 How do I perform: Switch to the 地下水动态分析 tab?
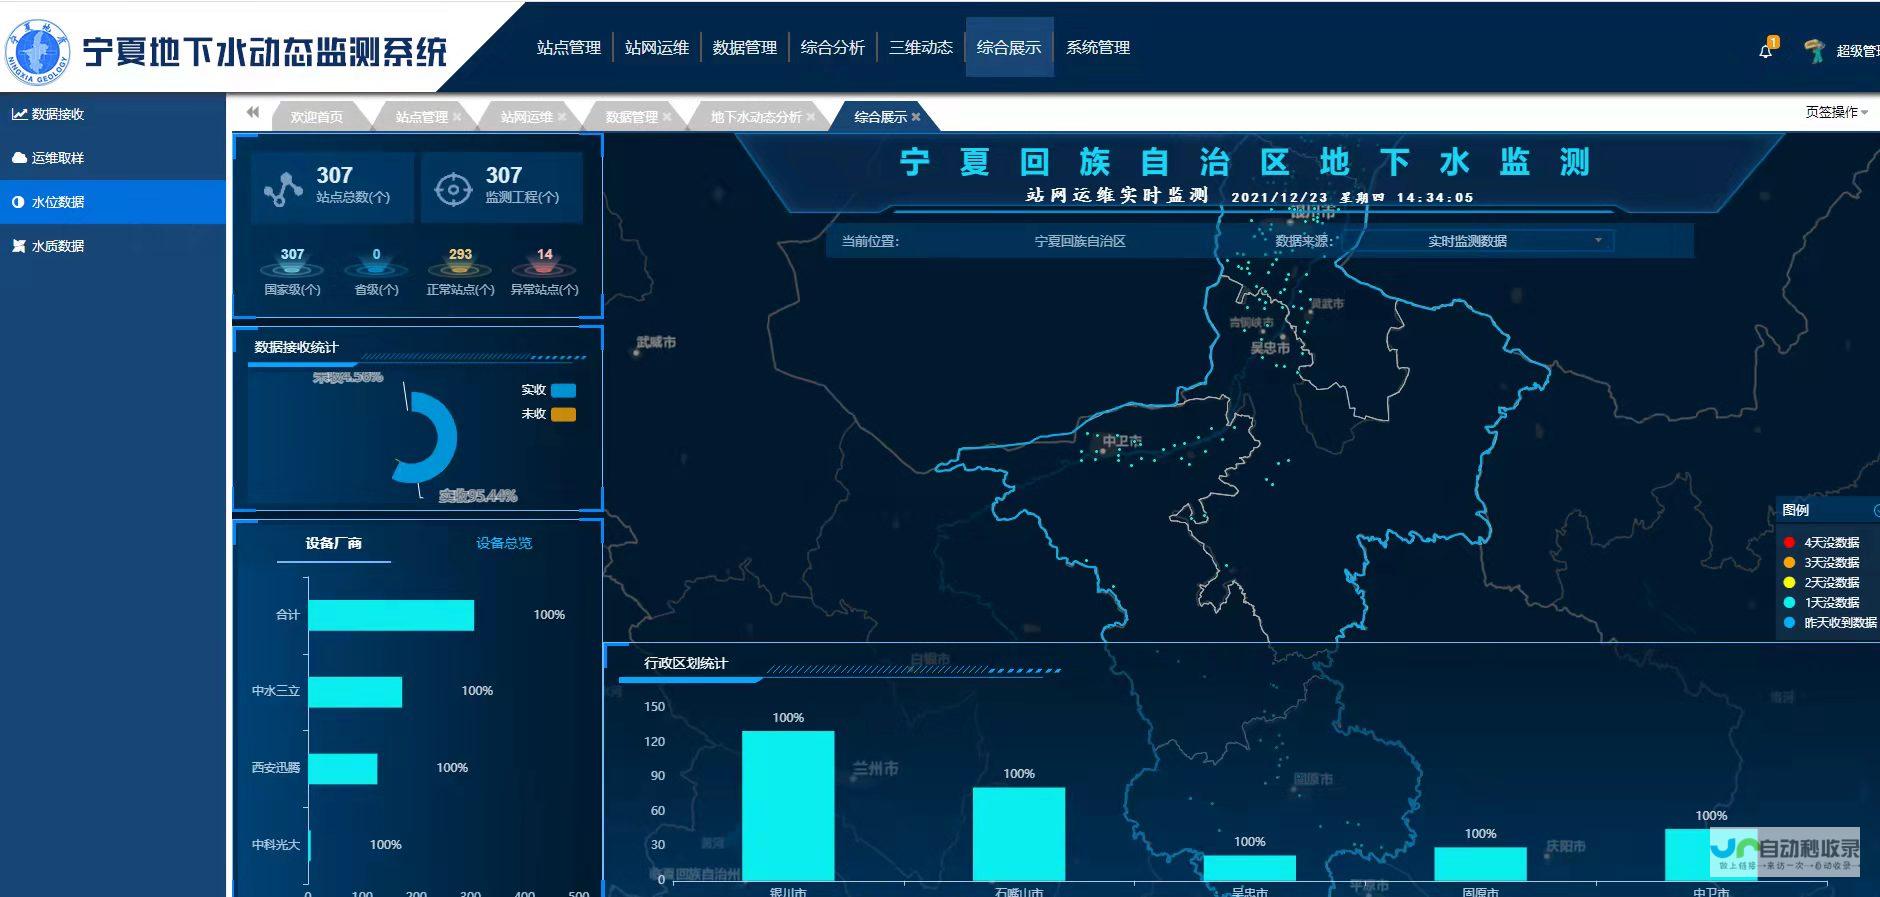[x=756, y=117]
